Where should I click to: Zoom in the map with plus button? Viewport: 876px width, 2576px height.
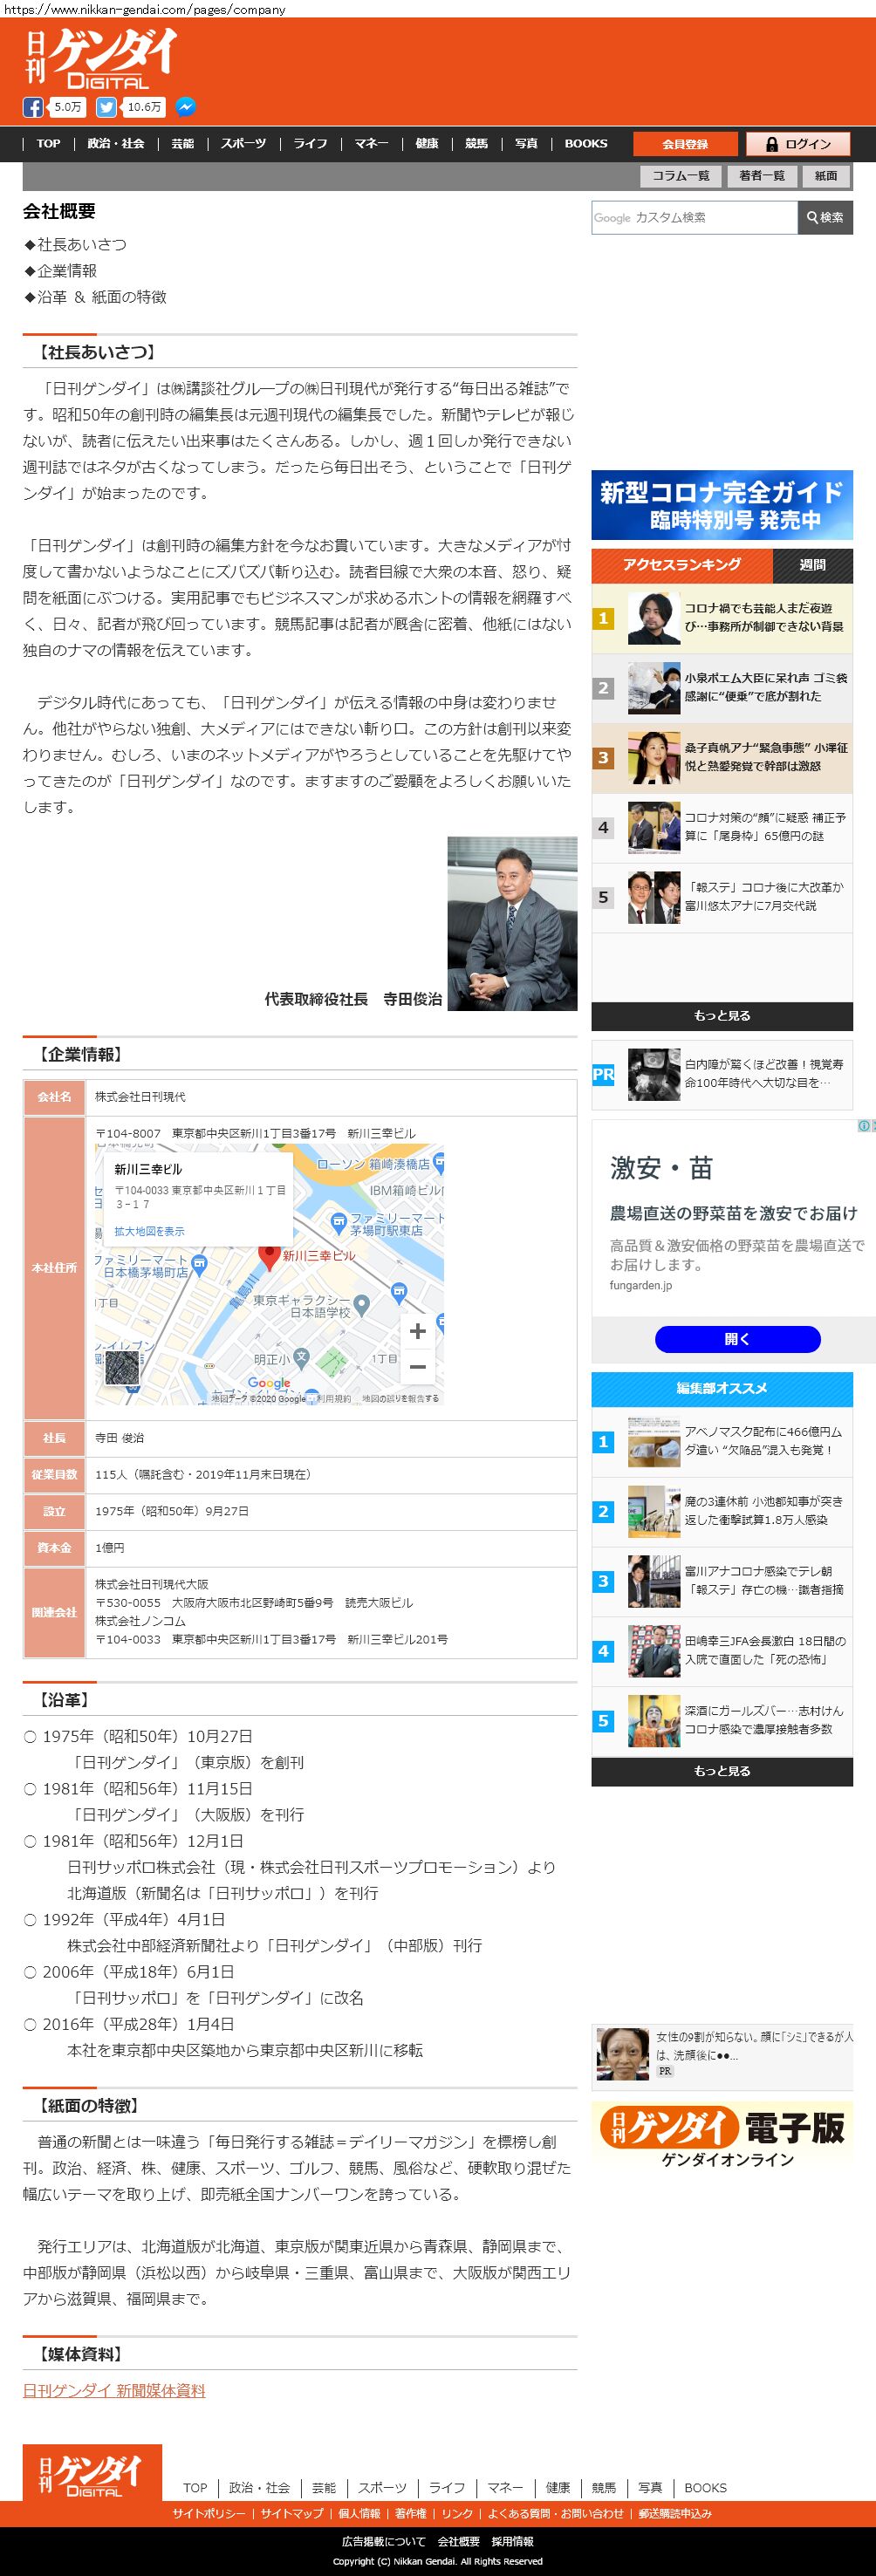click(x=418, y=1331)
